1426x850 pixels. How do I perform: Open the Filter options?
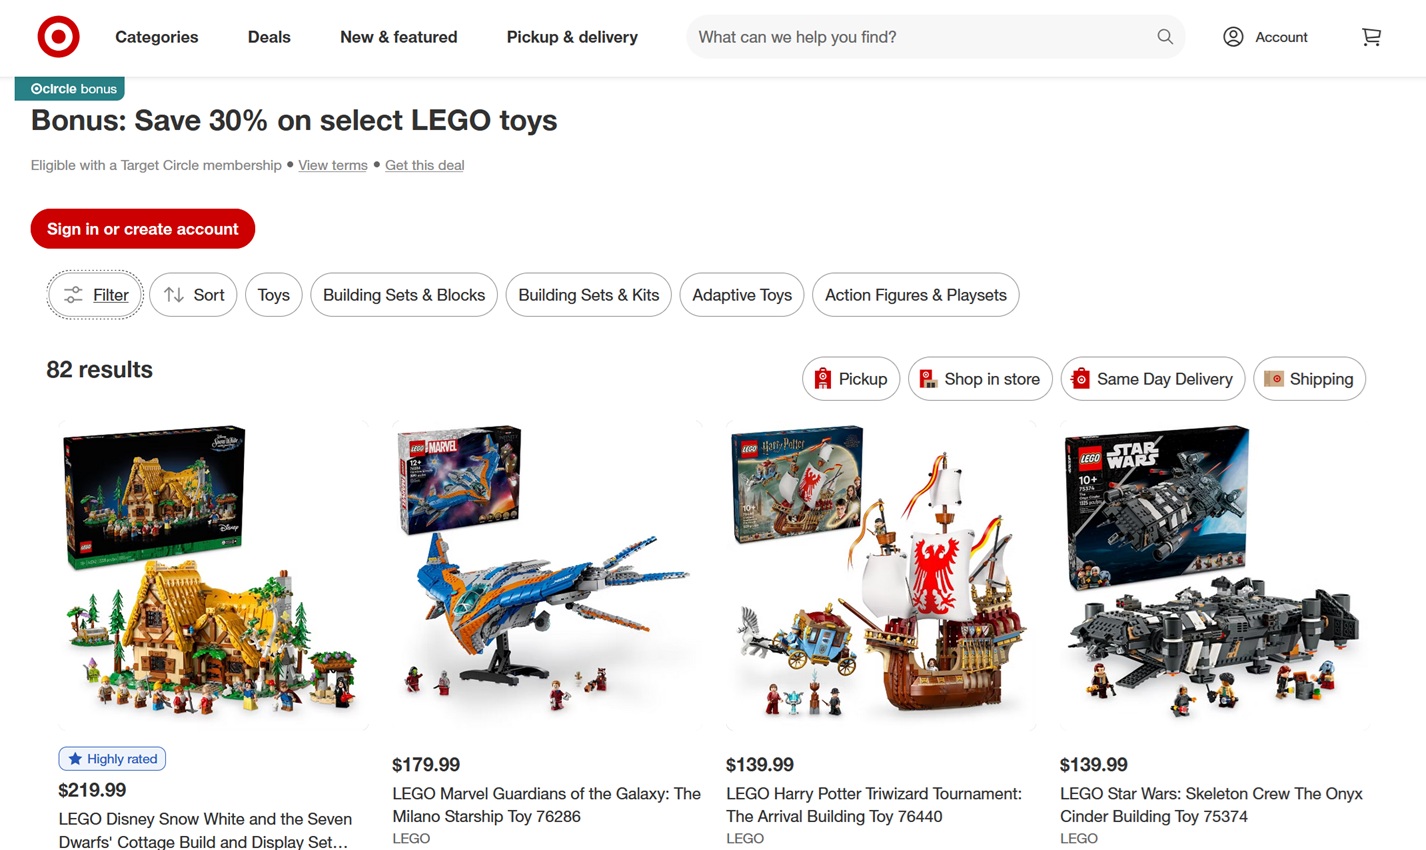pos(95,295)
